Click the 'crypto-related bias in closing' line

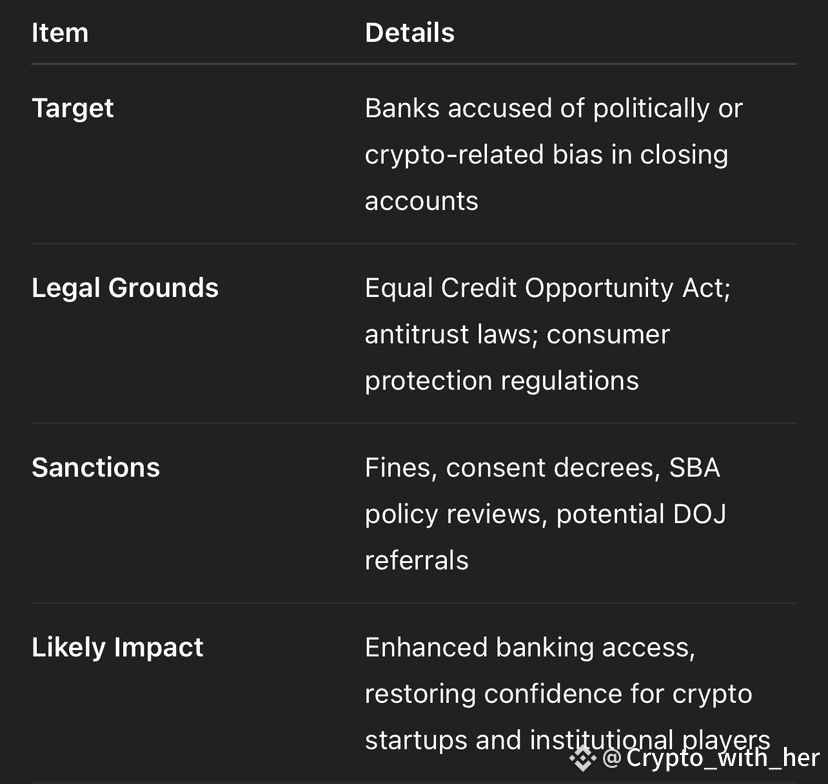547,155
